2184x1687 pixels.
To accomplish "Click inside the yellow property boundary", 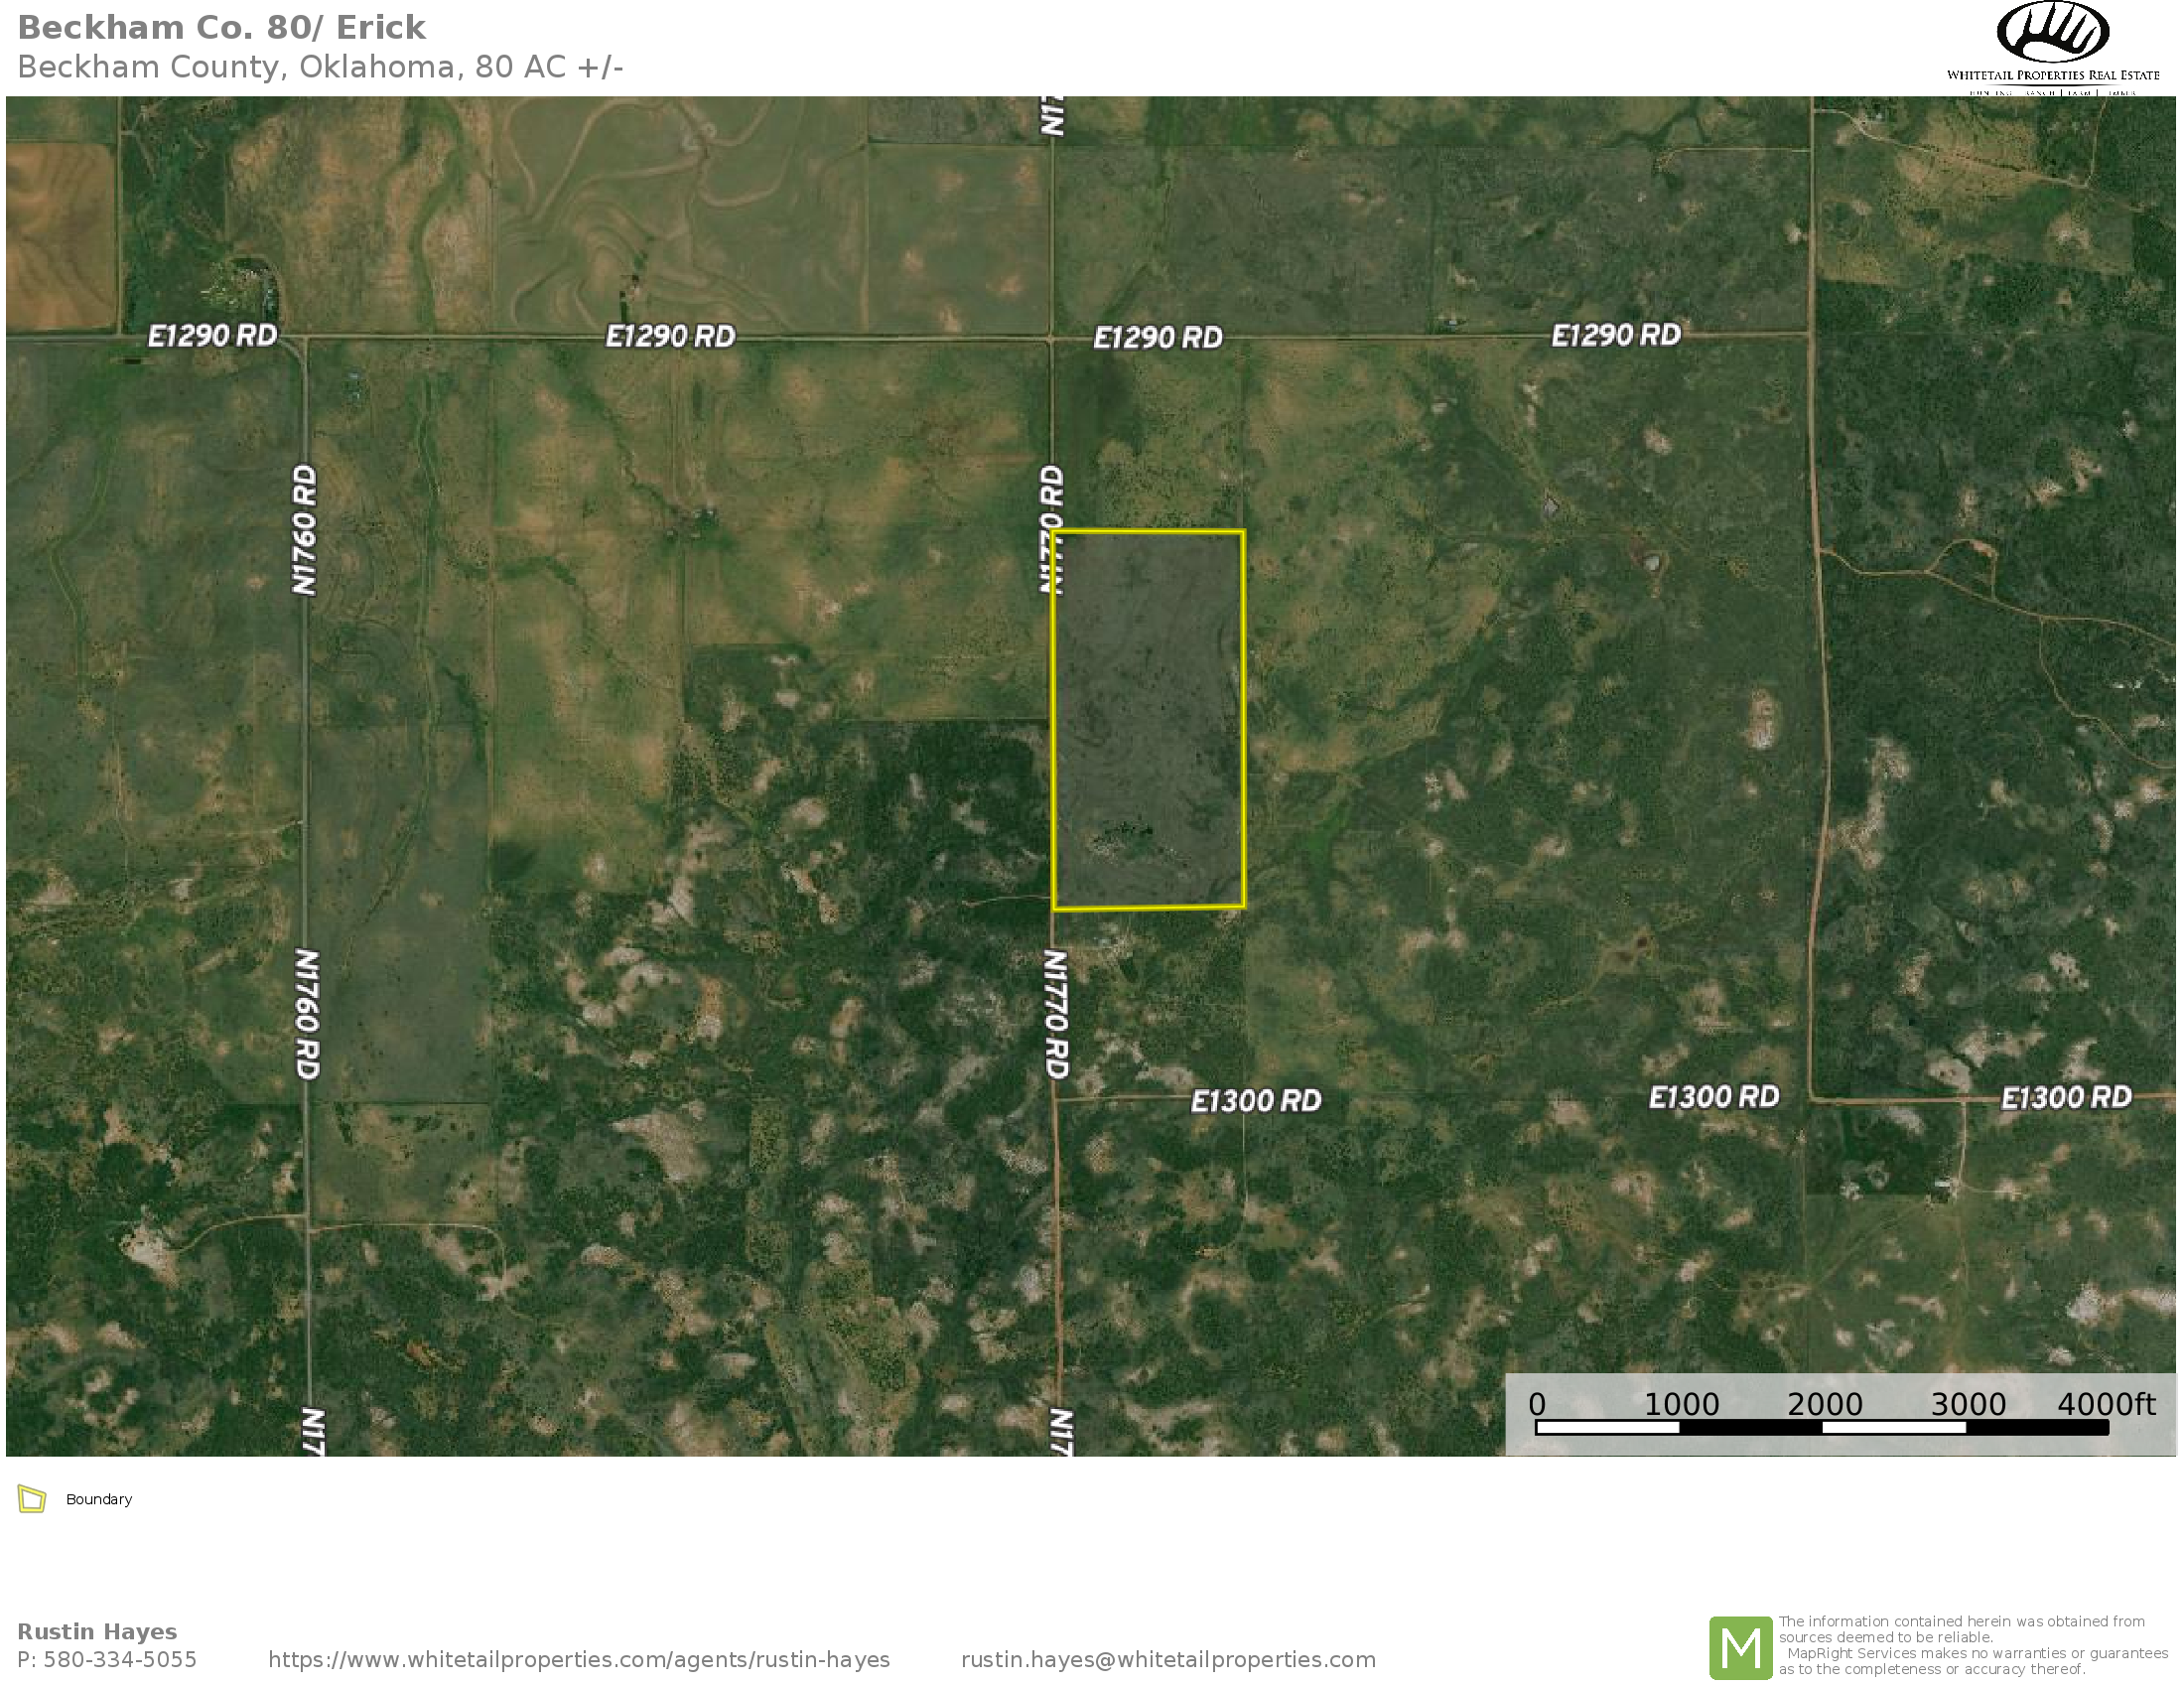I will [1148, 720].
